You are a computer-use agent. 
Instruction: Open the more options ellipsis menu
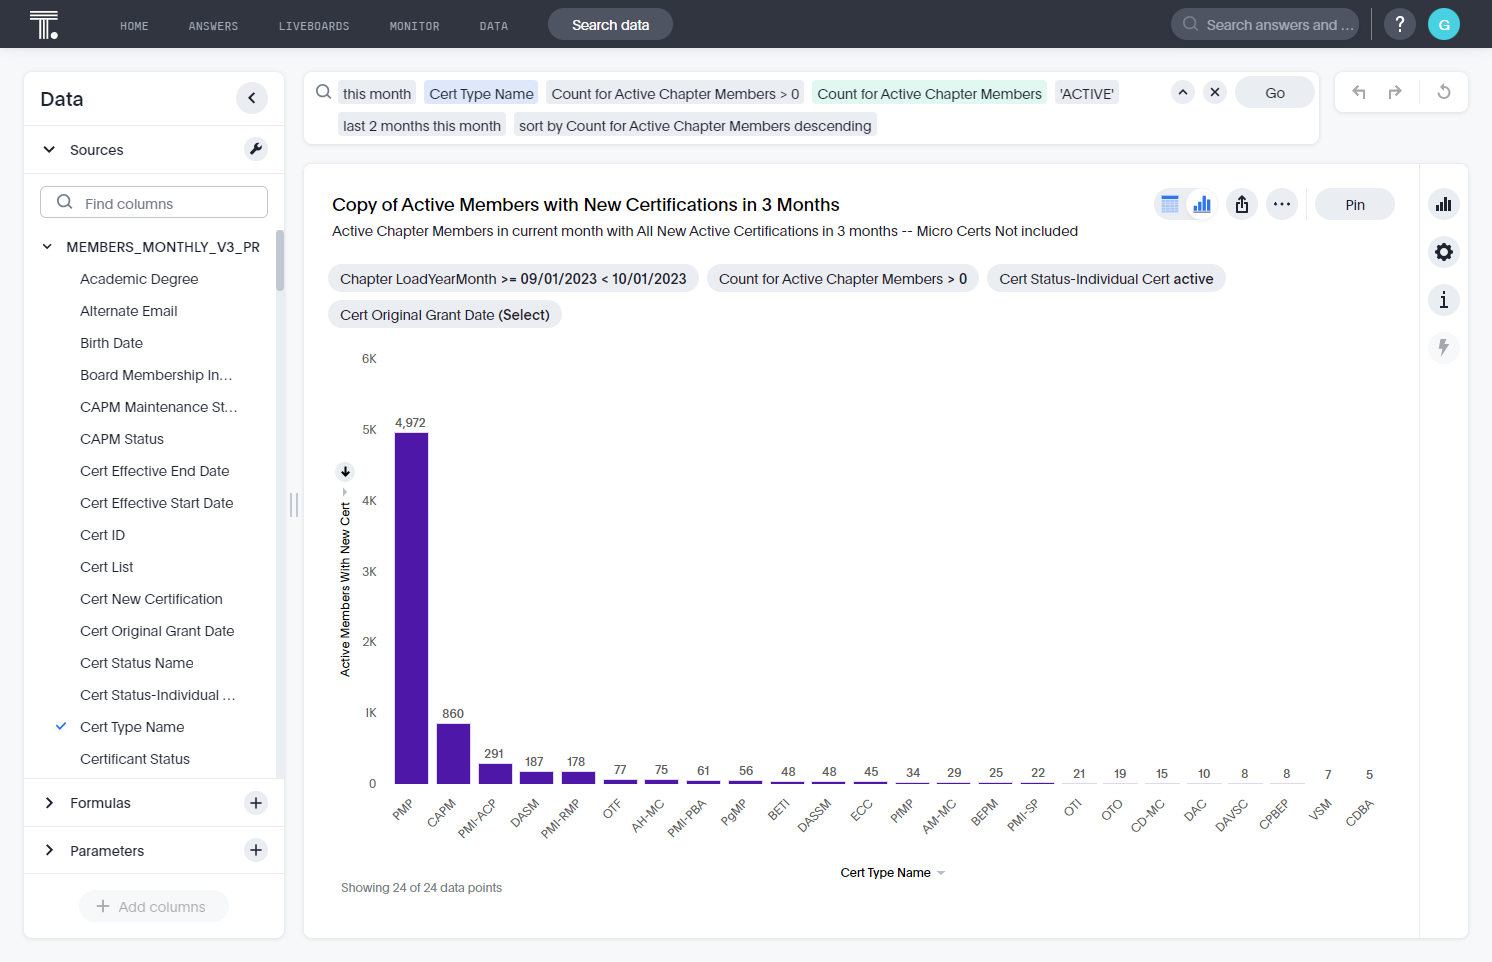coord(1282,204)
